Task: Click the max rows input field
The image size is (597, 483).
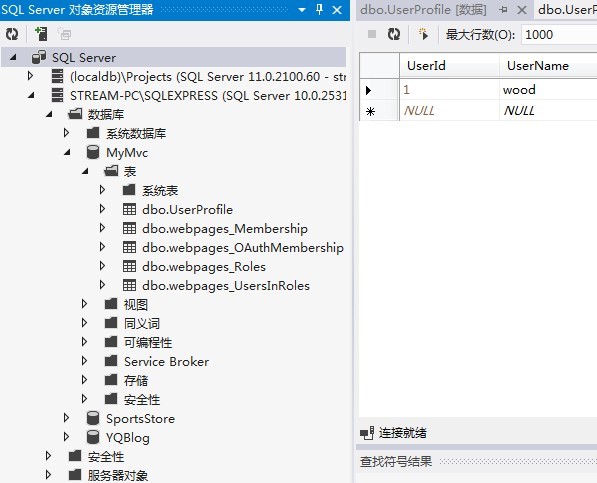Action: [x=559, y=35]
